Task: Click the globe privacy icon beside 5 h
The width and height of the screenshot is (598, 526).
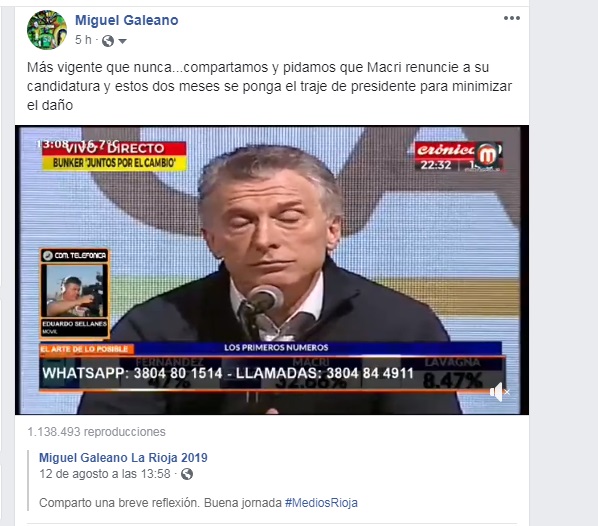Action: click(x=108, y=40)
